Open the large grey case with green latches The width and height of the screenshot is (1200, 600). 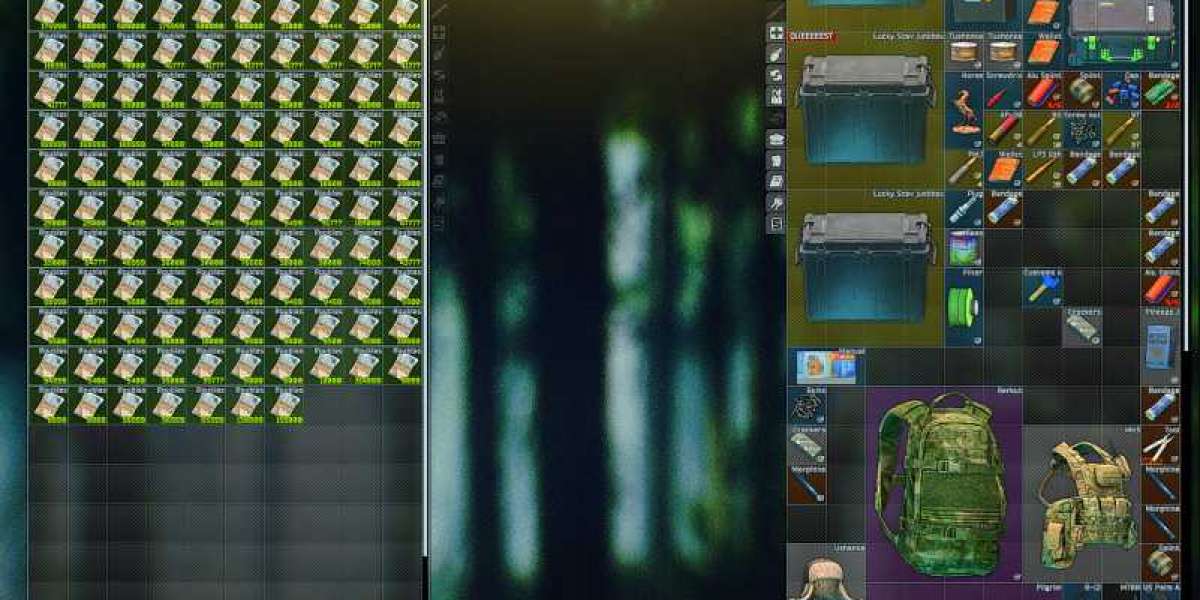tap(1121, 33)
